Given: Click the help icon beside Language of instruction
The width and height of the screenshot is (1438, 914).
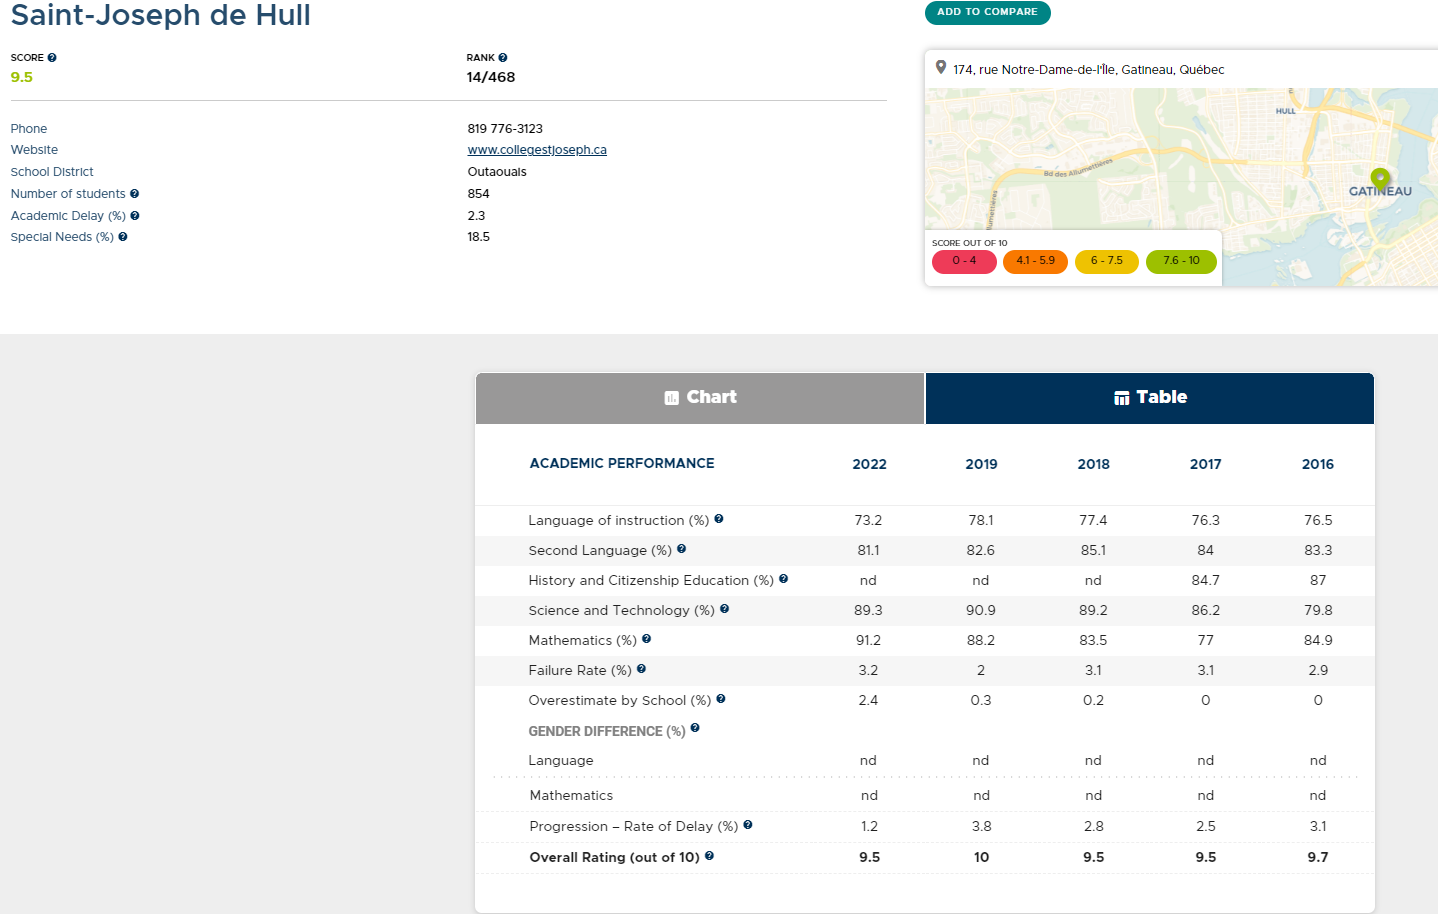Looking at the screenshot, I should [719, 519].
